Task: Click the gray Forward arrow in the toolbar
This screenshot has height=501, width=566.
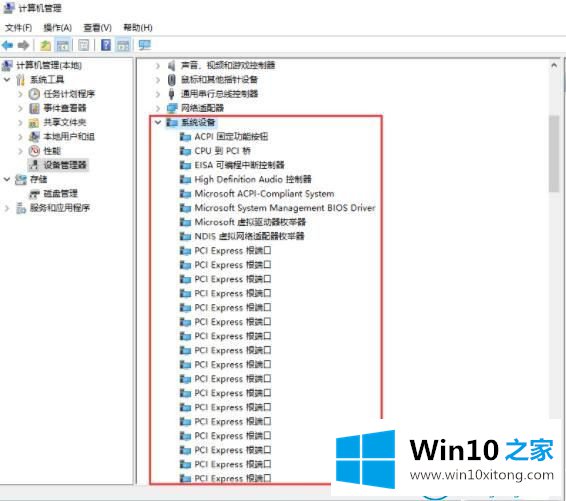Action: pos(23,45)
